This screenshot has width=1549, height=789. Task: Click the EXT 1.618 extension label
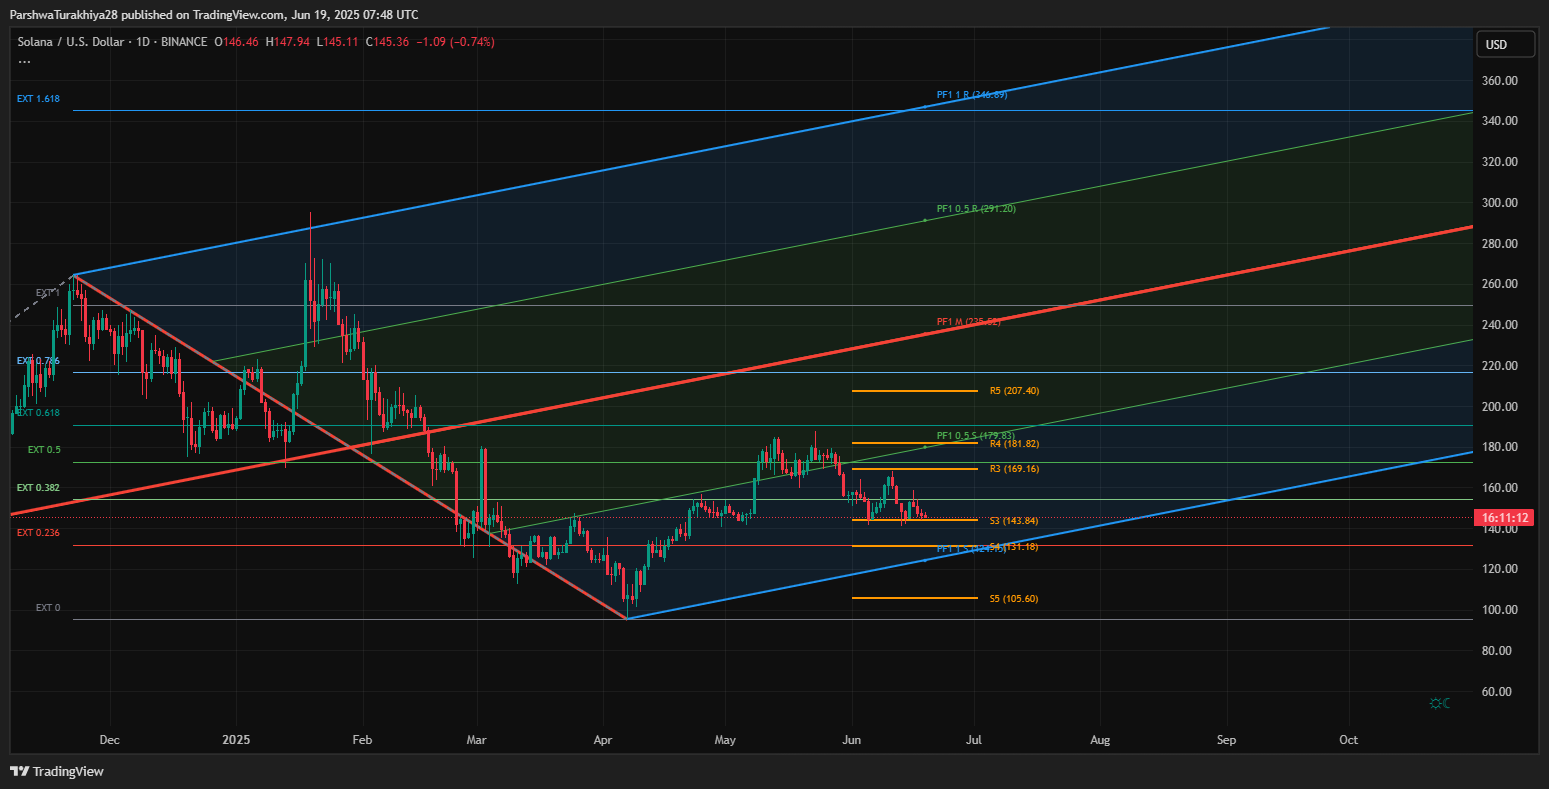[x=38, y=99]
